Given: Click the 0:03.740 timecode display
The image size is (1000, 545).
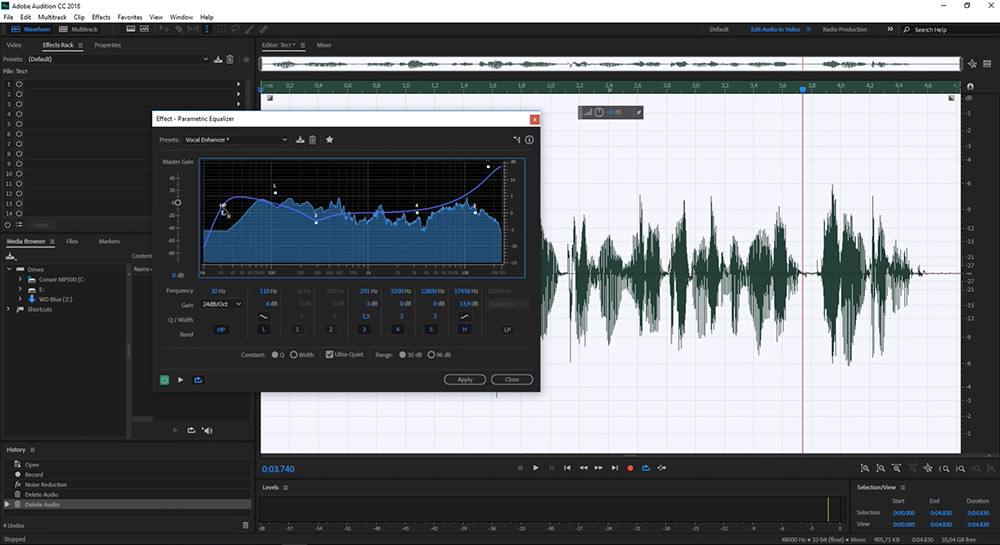Looking at the screenshot, I should [278, 469].
